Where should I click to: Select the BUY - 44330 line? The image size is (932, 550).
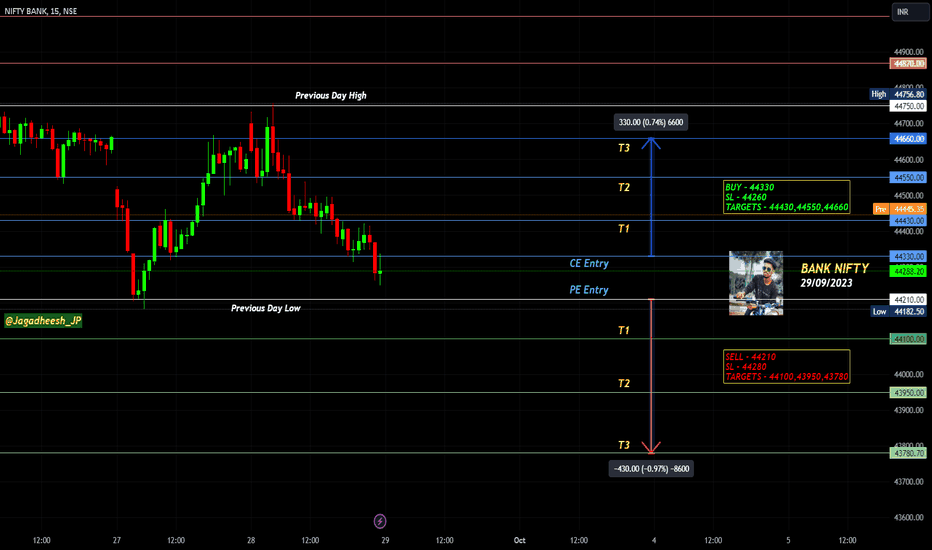pyautogui.click(x=750, y=187)
